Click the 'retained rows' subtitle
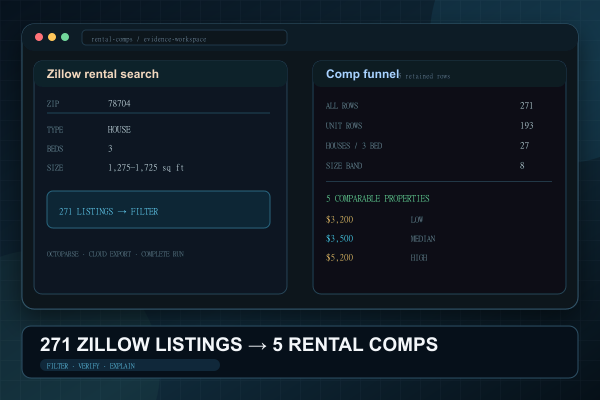 [427, 76]
